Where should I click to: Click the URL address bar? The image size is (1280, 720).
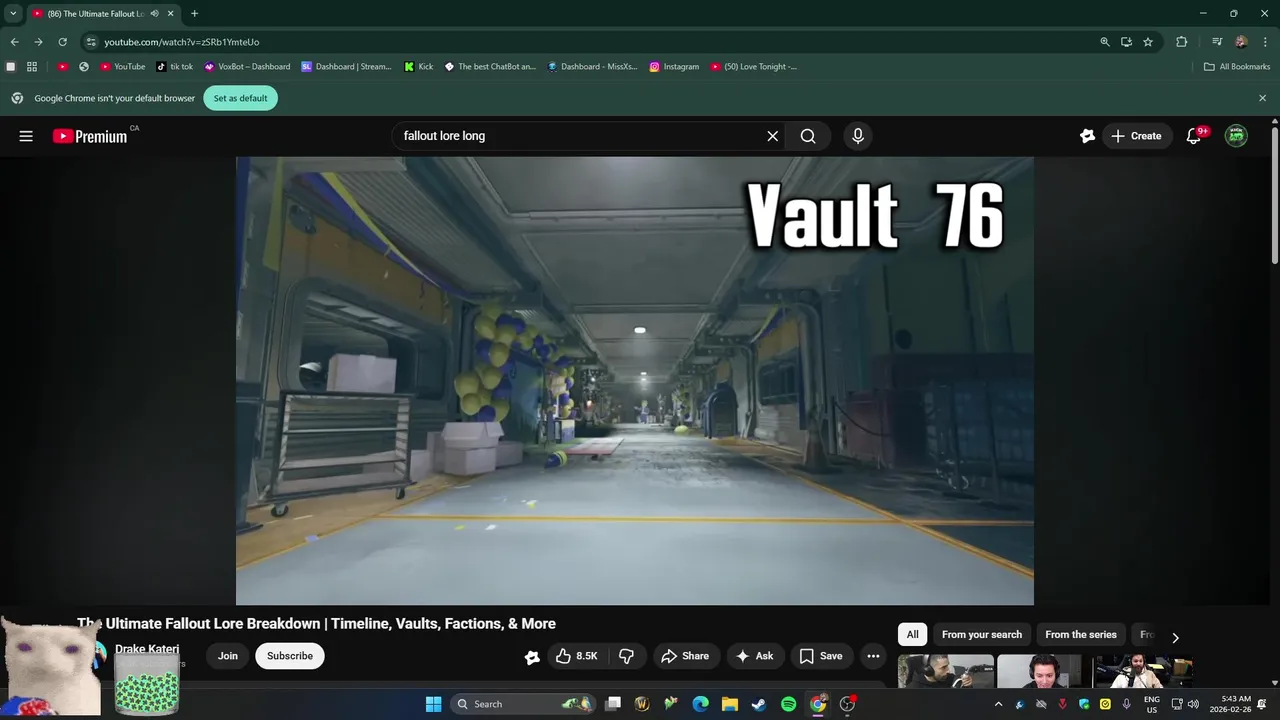click(x=590, y=42)
